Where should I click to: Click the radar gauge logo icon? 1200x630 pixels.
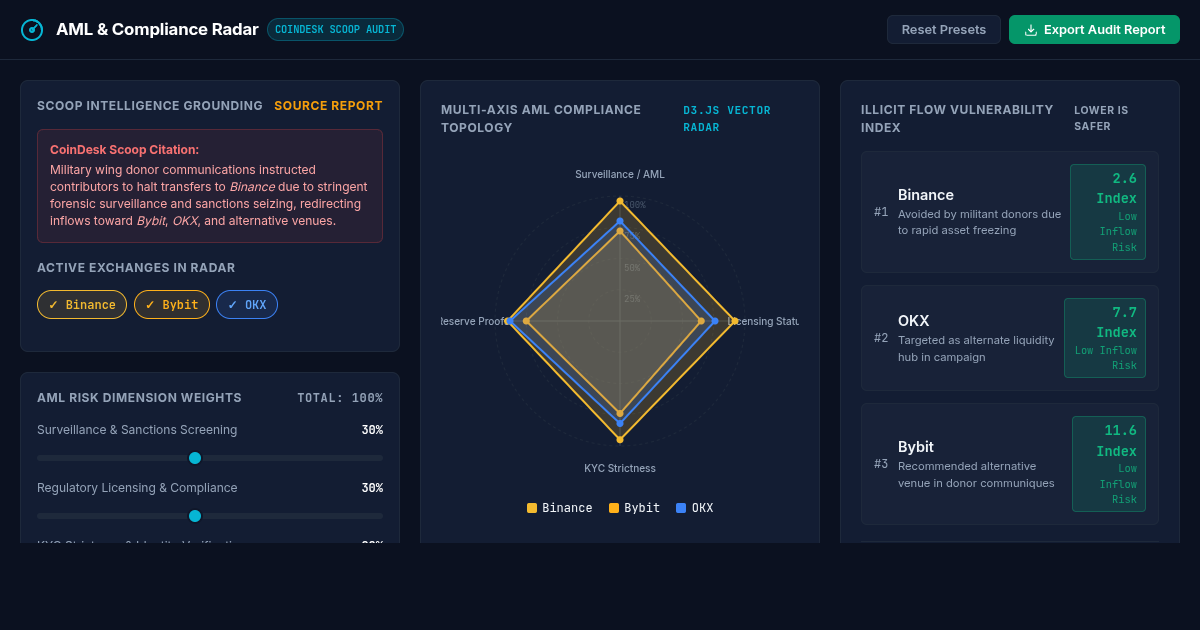coord(32,30)
